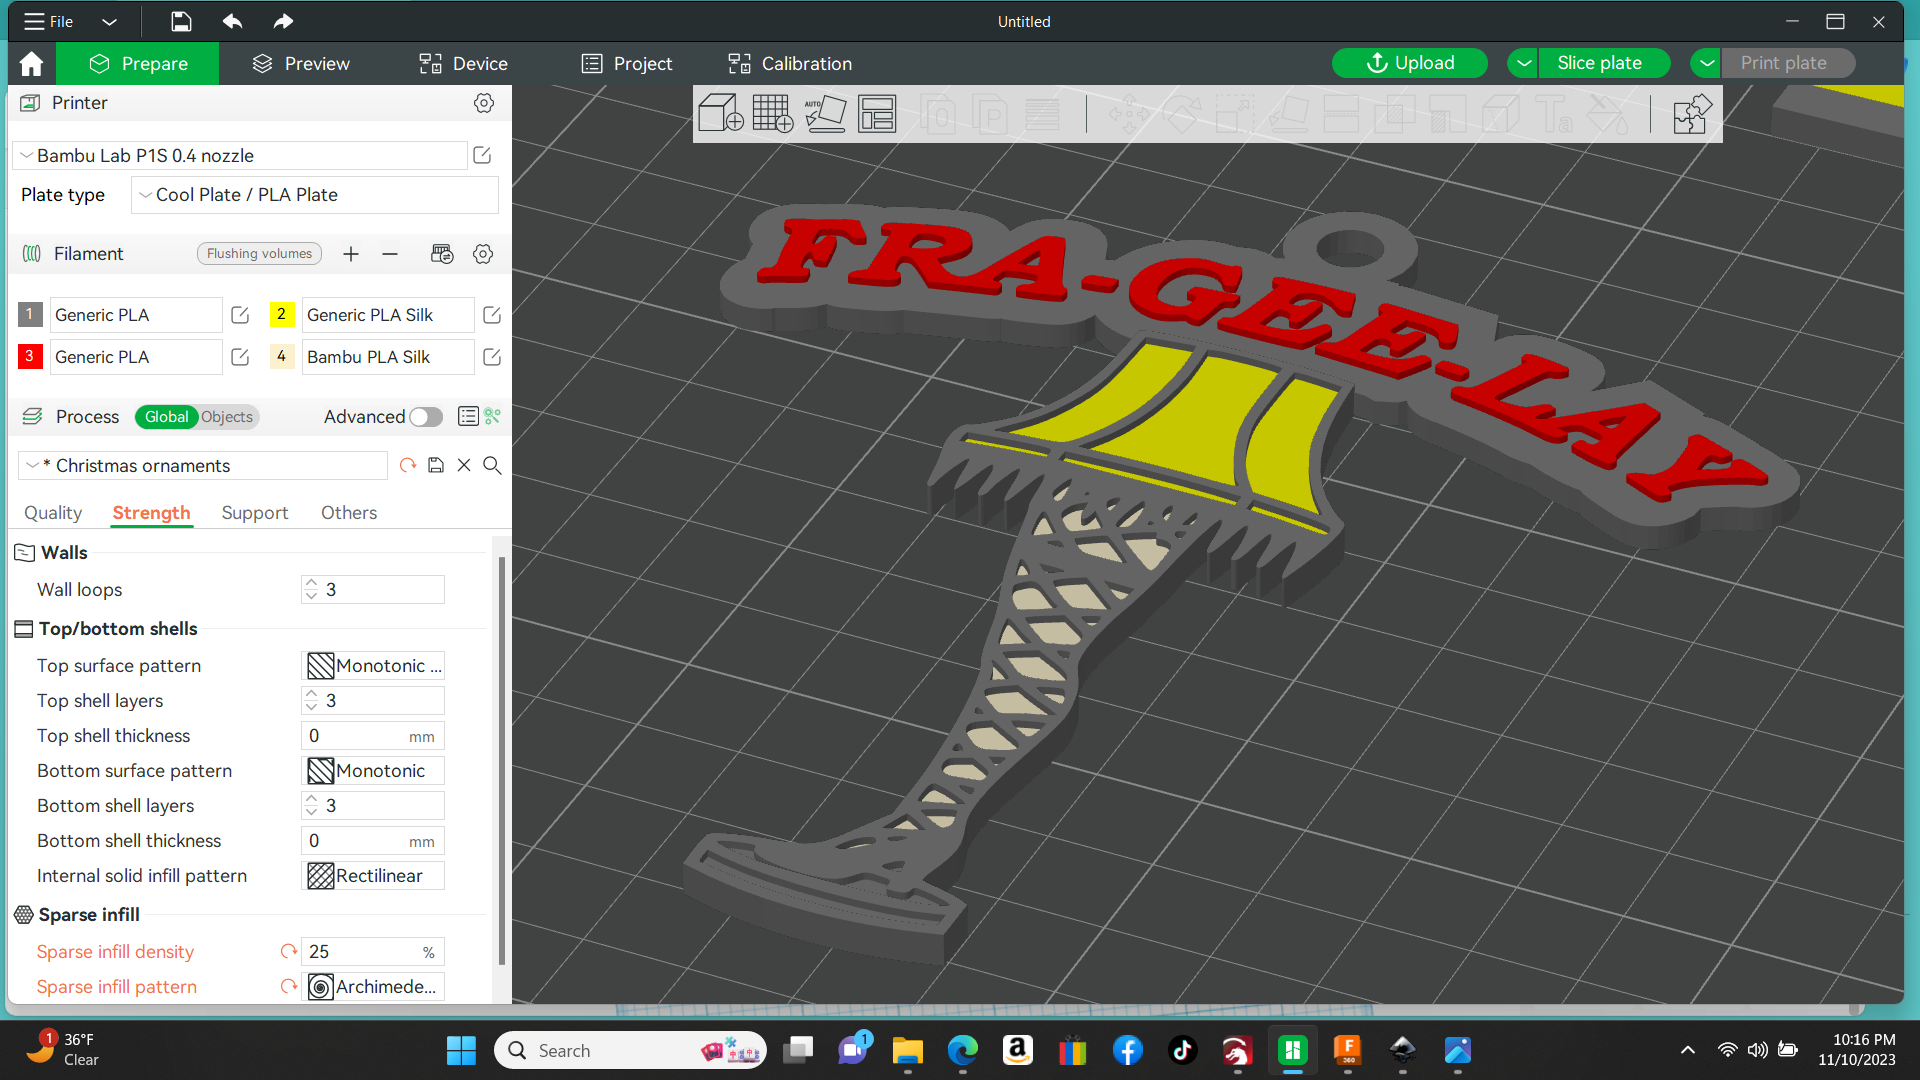Click filament 1 gray color swatch
The height and width of the screenshot is (1080, 1920).
tap(30, 315)
